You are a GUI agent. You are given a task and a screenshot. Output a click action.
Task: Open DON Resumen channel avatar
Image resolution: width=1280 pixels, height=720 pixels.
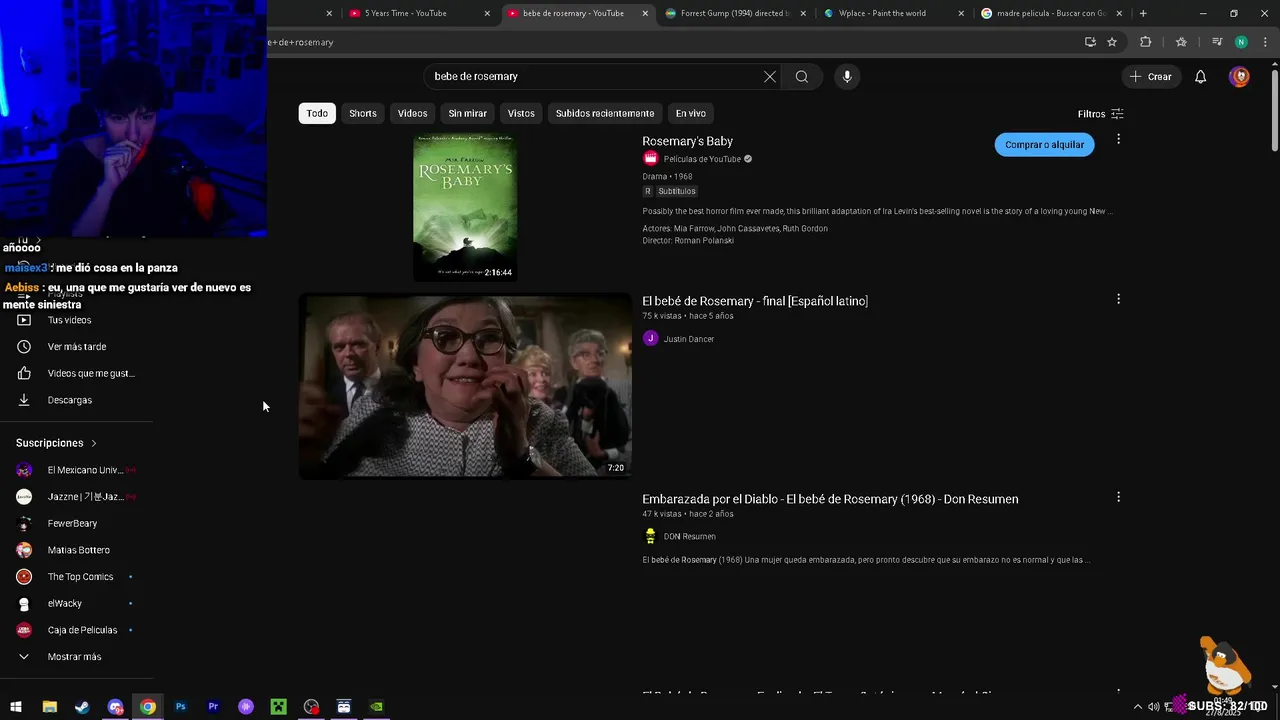click(x=650, y=537)
